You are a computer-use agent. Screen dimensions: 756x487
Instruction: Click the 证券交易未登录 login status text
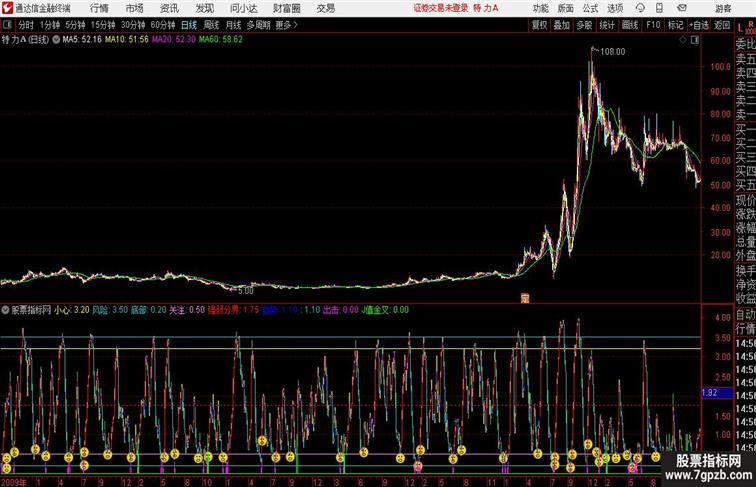(441, 8)
